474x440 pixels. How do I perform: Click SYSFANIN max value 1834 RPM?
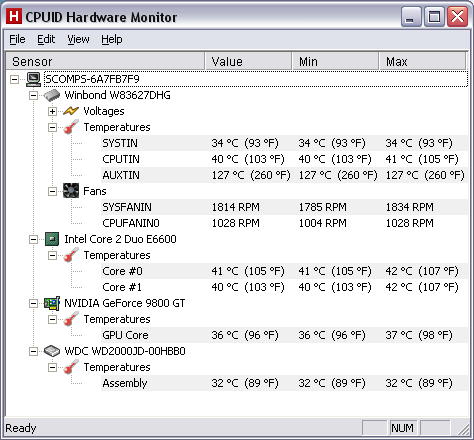[x=410, y=207]
